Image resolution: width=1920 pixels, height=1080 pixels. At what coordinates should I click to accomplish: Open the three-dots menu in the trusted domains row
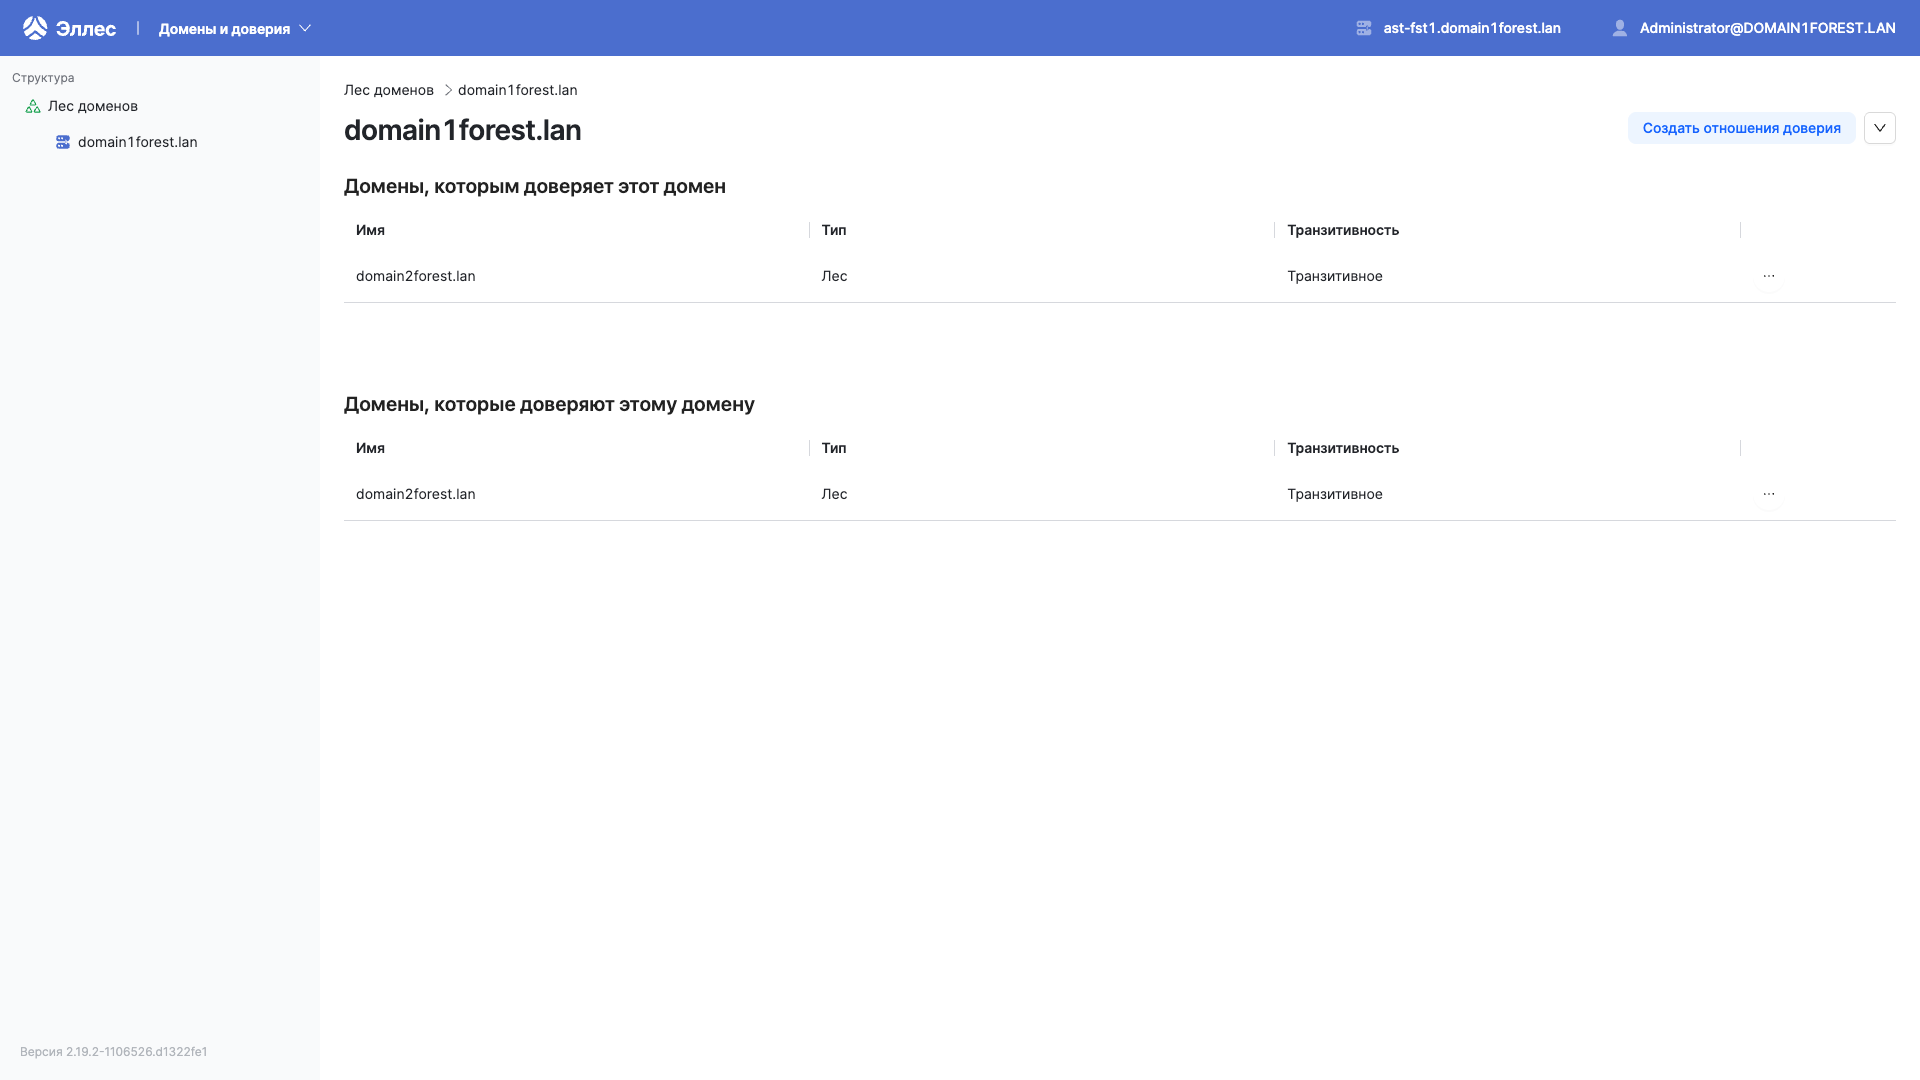pyautogui.click(x=1769, y=276)
